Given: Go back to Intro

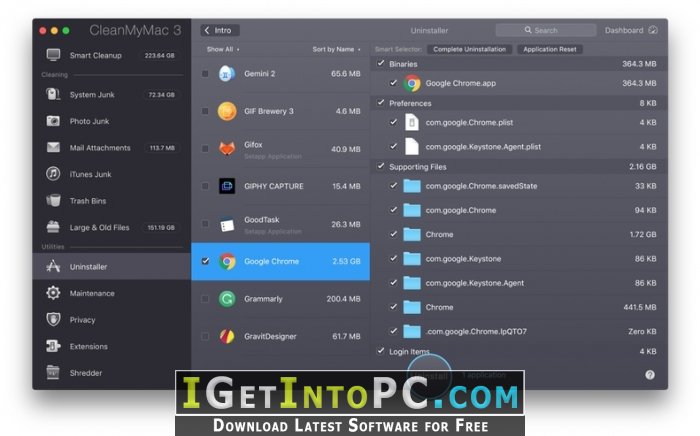Looking at the screenshot, I should coord(220,30).
